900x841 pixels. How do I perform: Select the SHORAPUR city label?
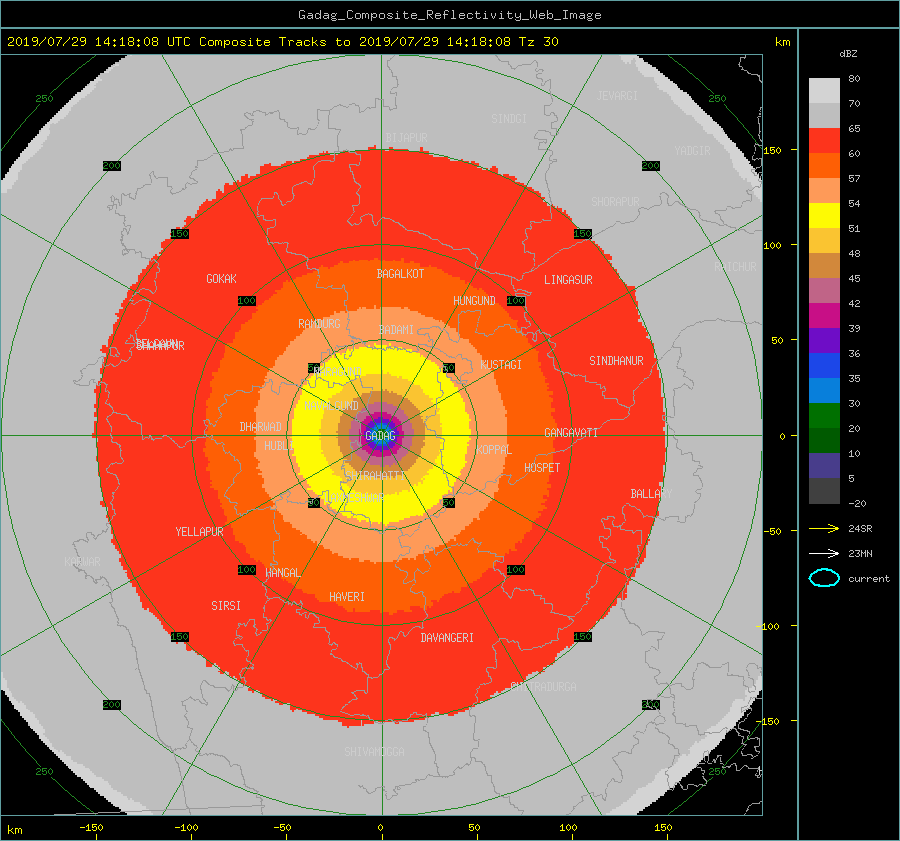point(615,201)
